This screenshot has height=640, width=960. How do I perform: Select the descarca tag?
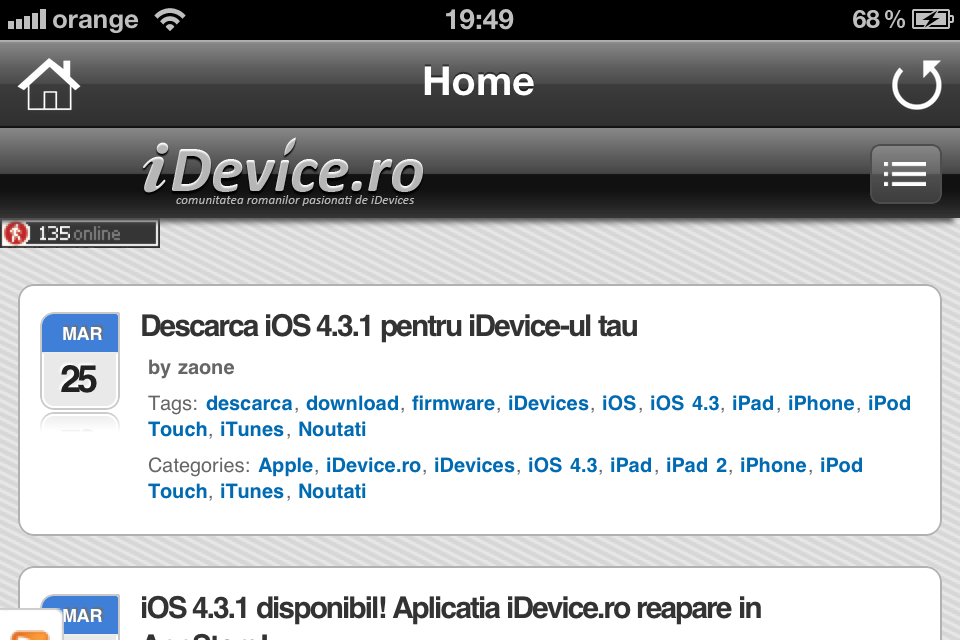pyautogui.click(x=249, y=403)
